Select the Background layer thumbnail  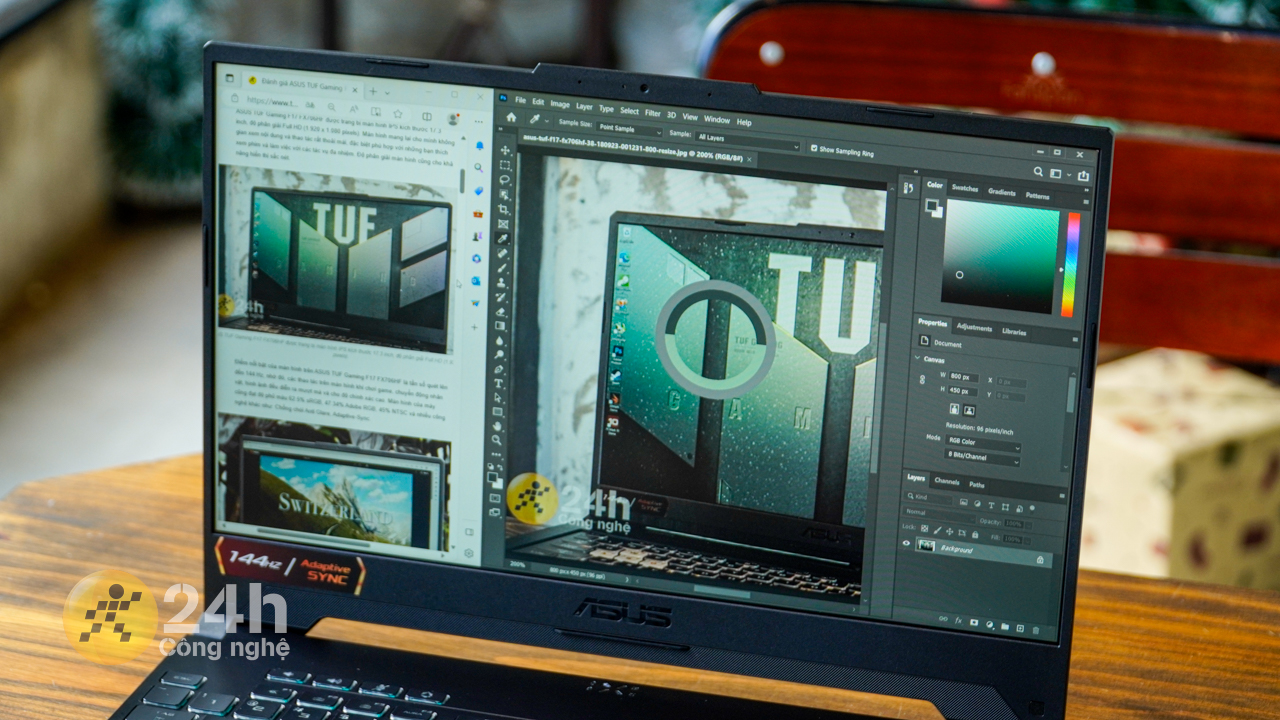(926, 546)
